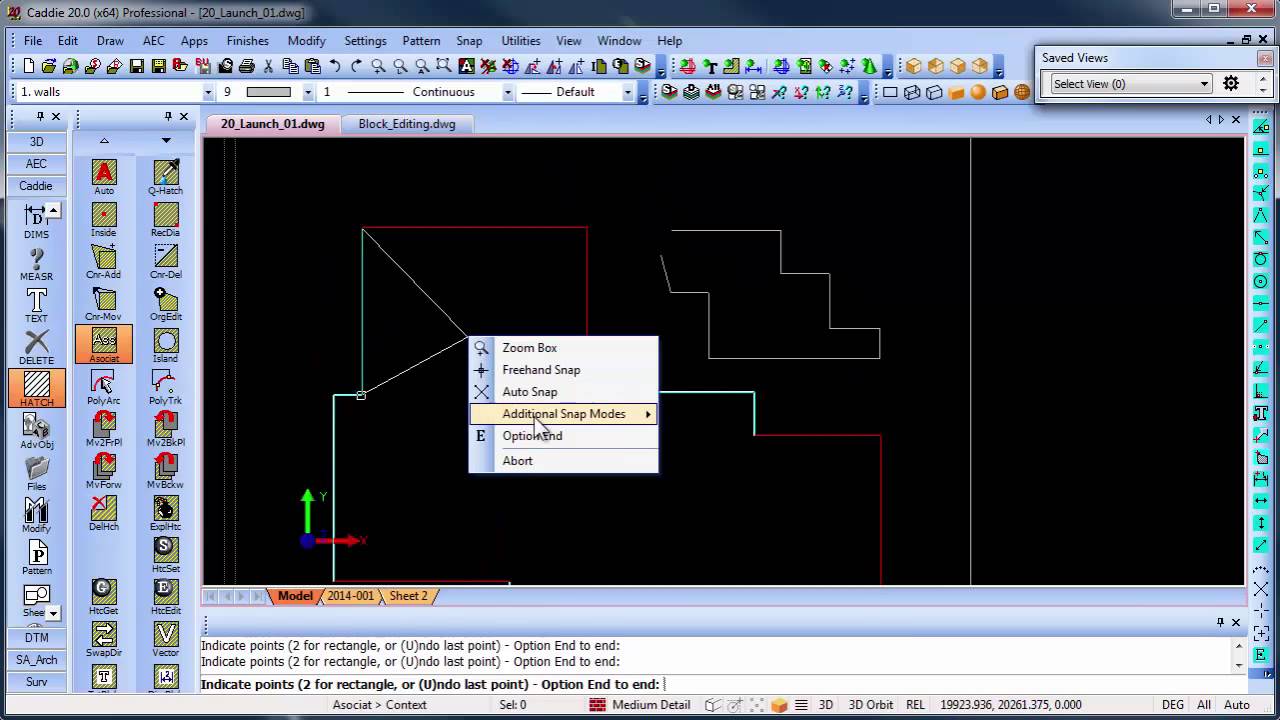Click the 3D palette button
1280x720 pixels.
click(36, 142)
